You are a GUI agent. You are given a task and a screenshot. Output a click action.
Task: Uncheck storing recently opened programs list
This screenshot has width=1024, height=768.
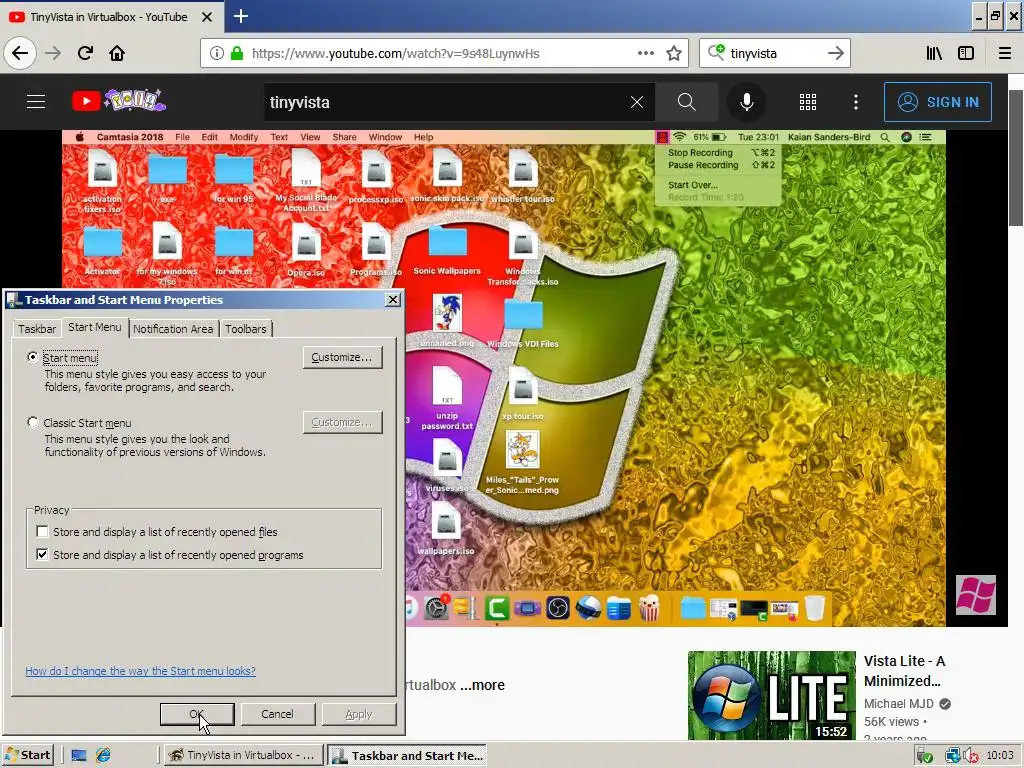[42, 554]
